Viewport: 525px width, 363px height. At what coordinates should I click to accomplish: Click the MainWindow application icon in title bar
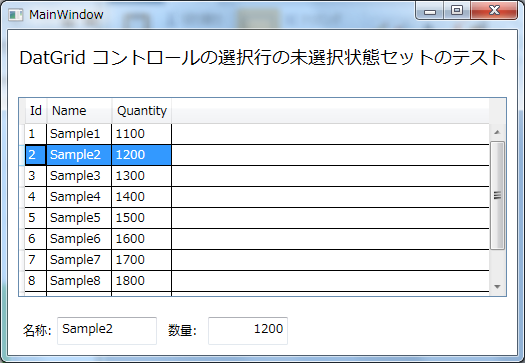pos(15,15)
